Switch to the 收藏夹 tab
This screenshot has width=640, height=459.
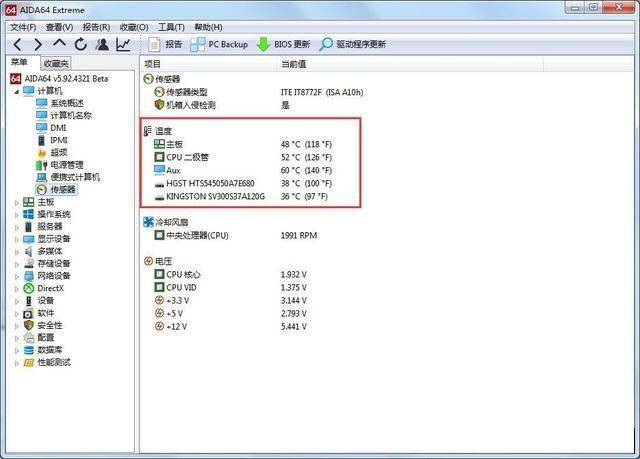[56, 64]
